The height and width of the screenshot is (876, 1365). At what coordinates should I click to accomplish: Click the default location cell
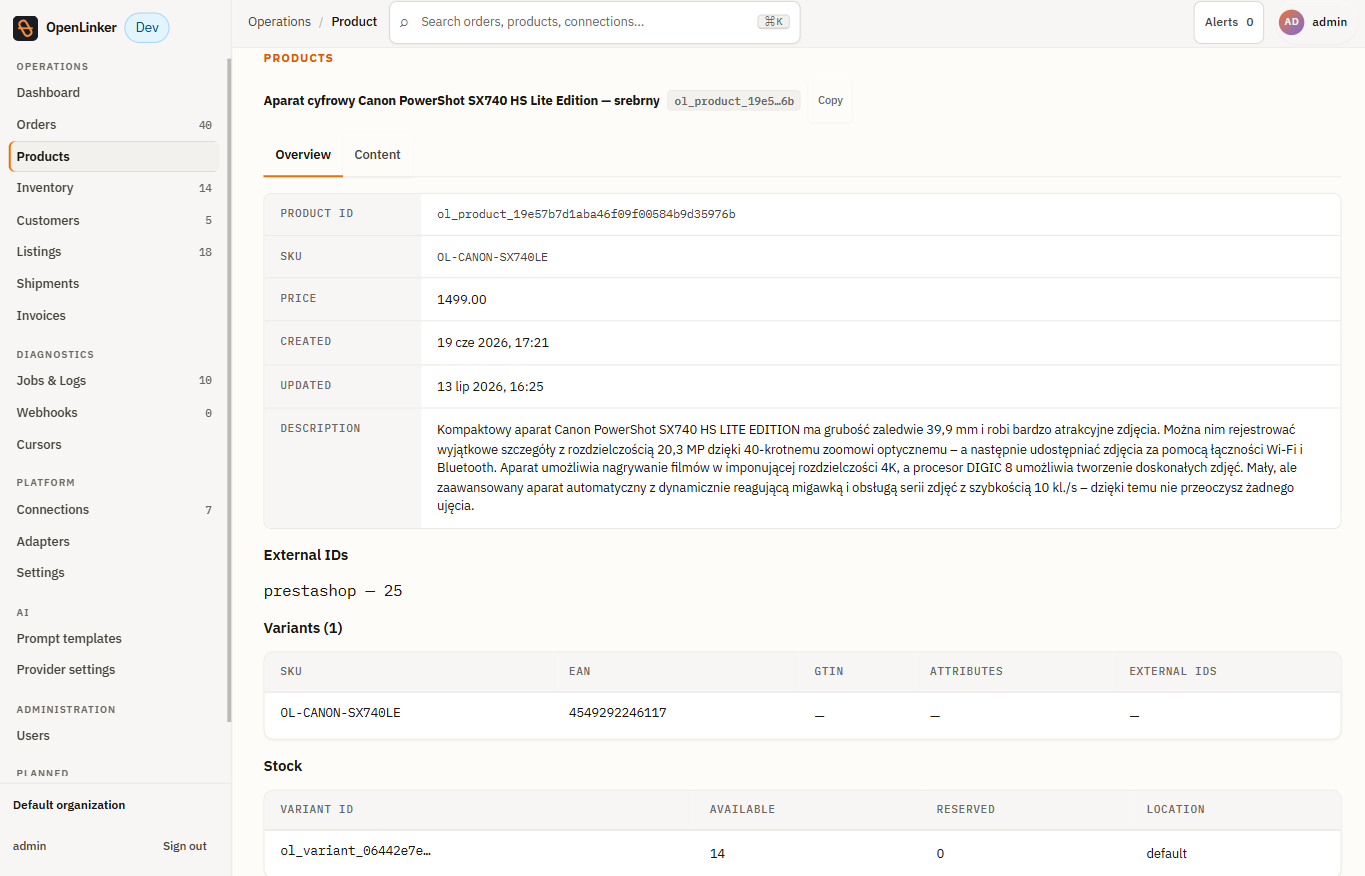coord(1167,854)
